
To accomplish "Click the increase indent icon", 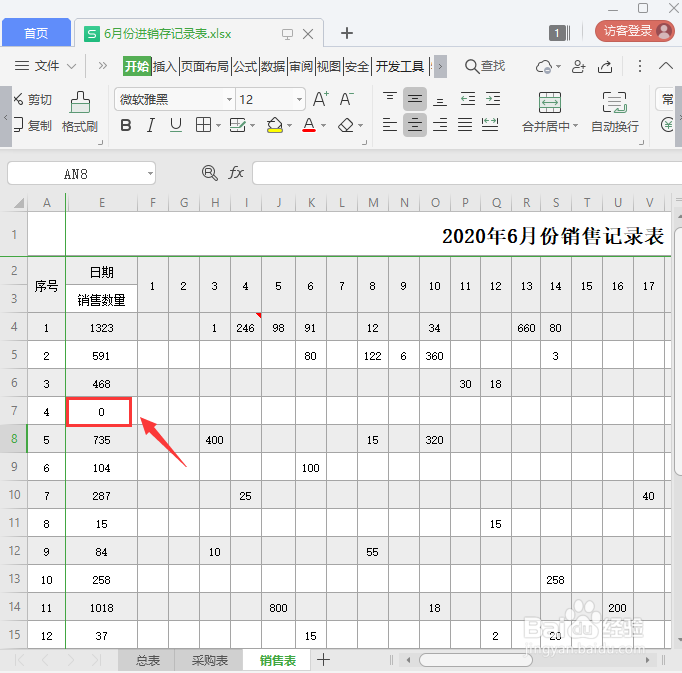I will (493, 99).
